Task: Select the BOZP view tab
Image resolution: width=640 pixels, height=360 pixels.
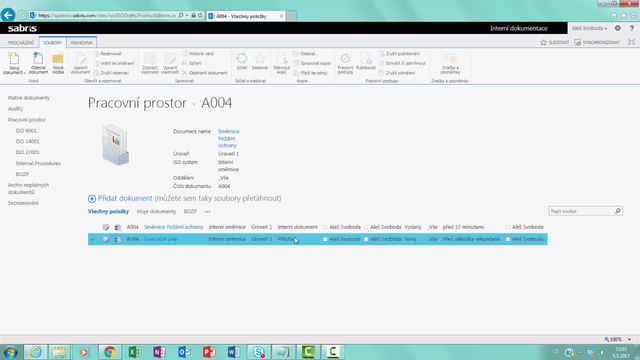Action: [x=190, y=211]
